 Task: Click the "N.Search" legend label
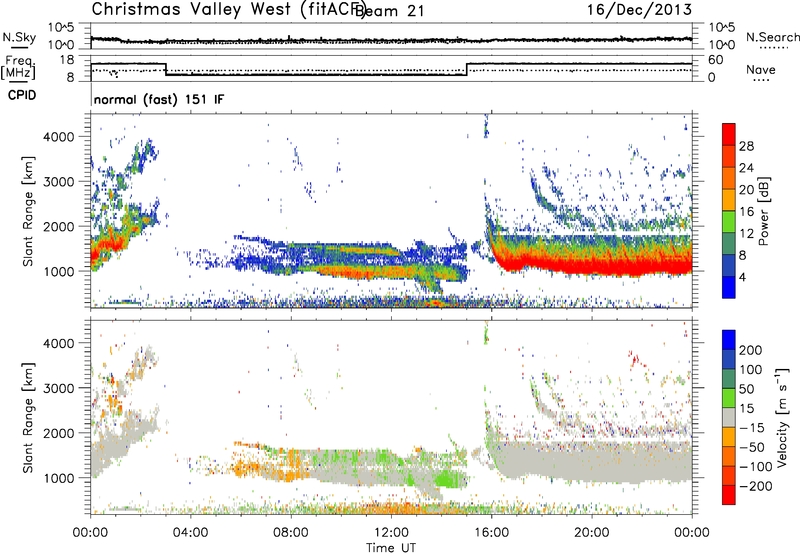point(772,37)
